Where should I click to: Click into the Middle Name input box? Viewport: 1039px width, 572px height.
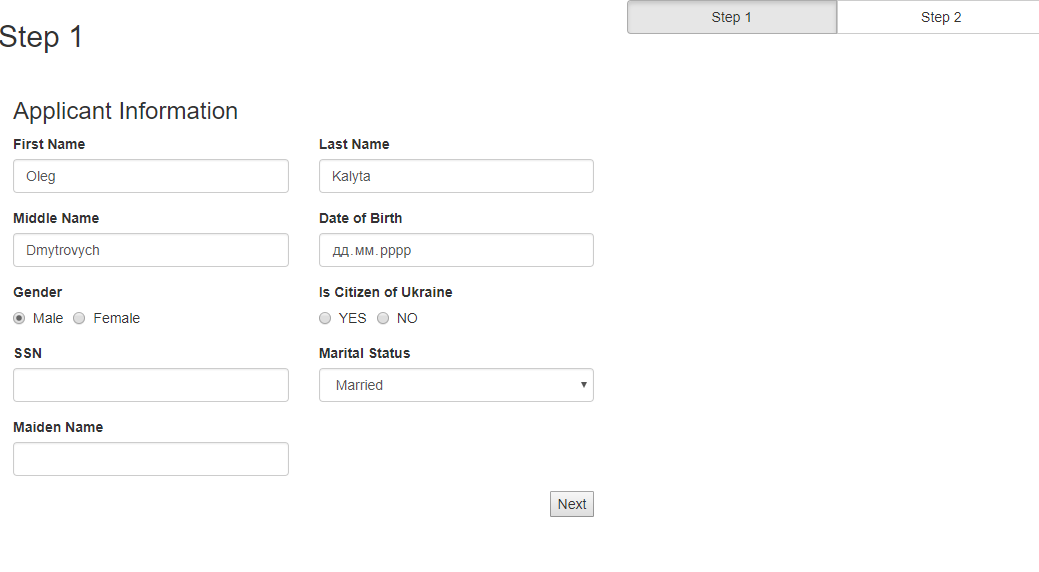[x=151, y=250]
